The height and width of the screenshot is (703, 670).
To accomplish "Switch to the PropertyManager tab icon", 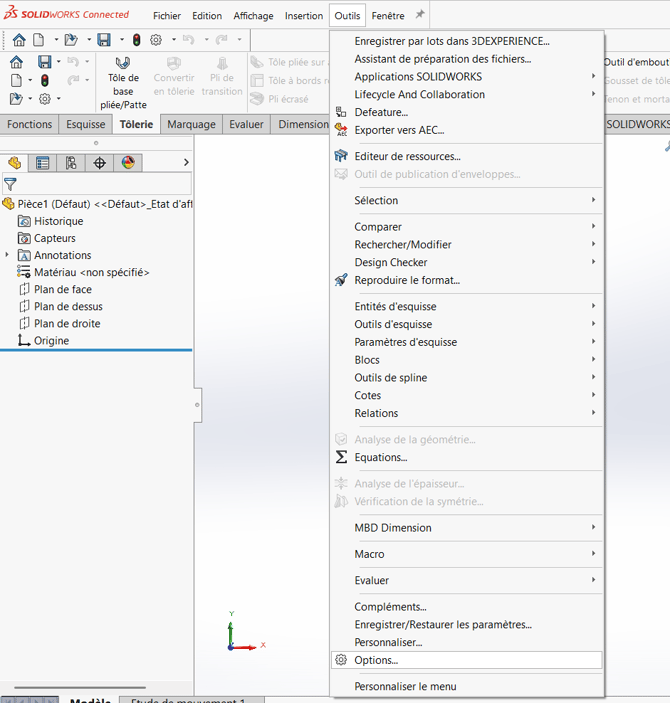I will 43,163.
